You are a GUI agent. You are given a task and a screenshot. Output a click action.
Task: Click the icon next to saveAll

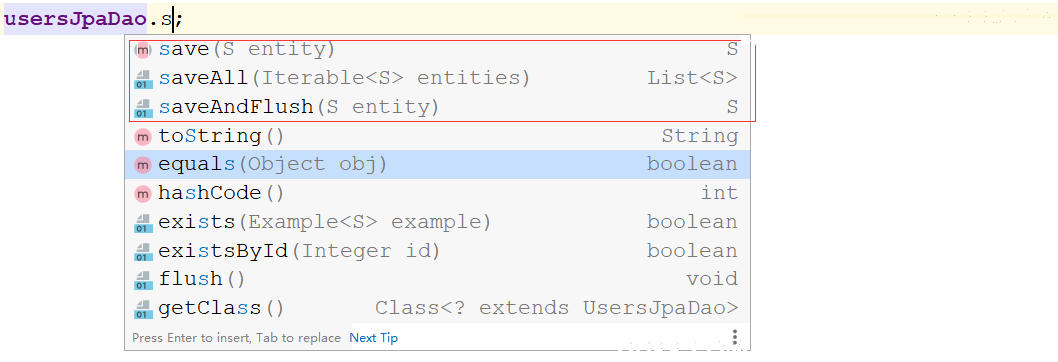[142, 79]
